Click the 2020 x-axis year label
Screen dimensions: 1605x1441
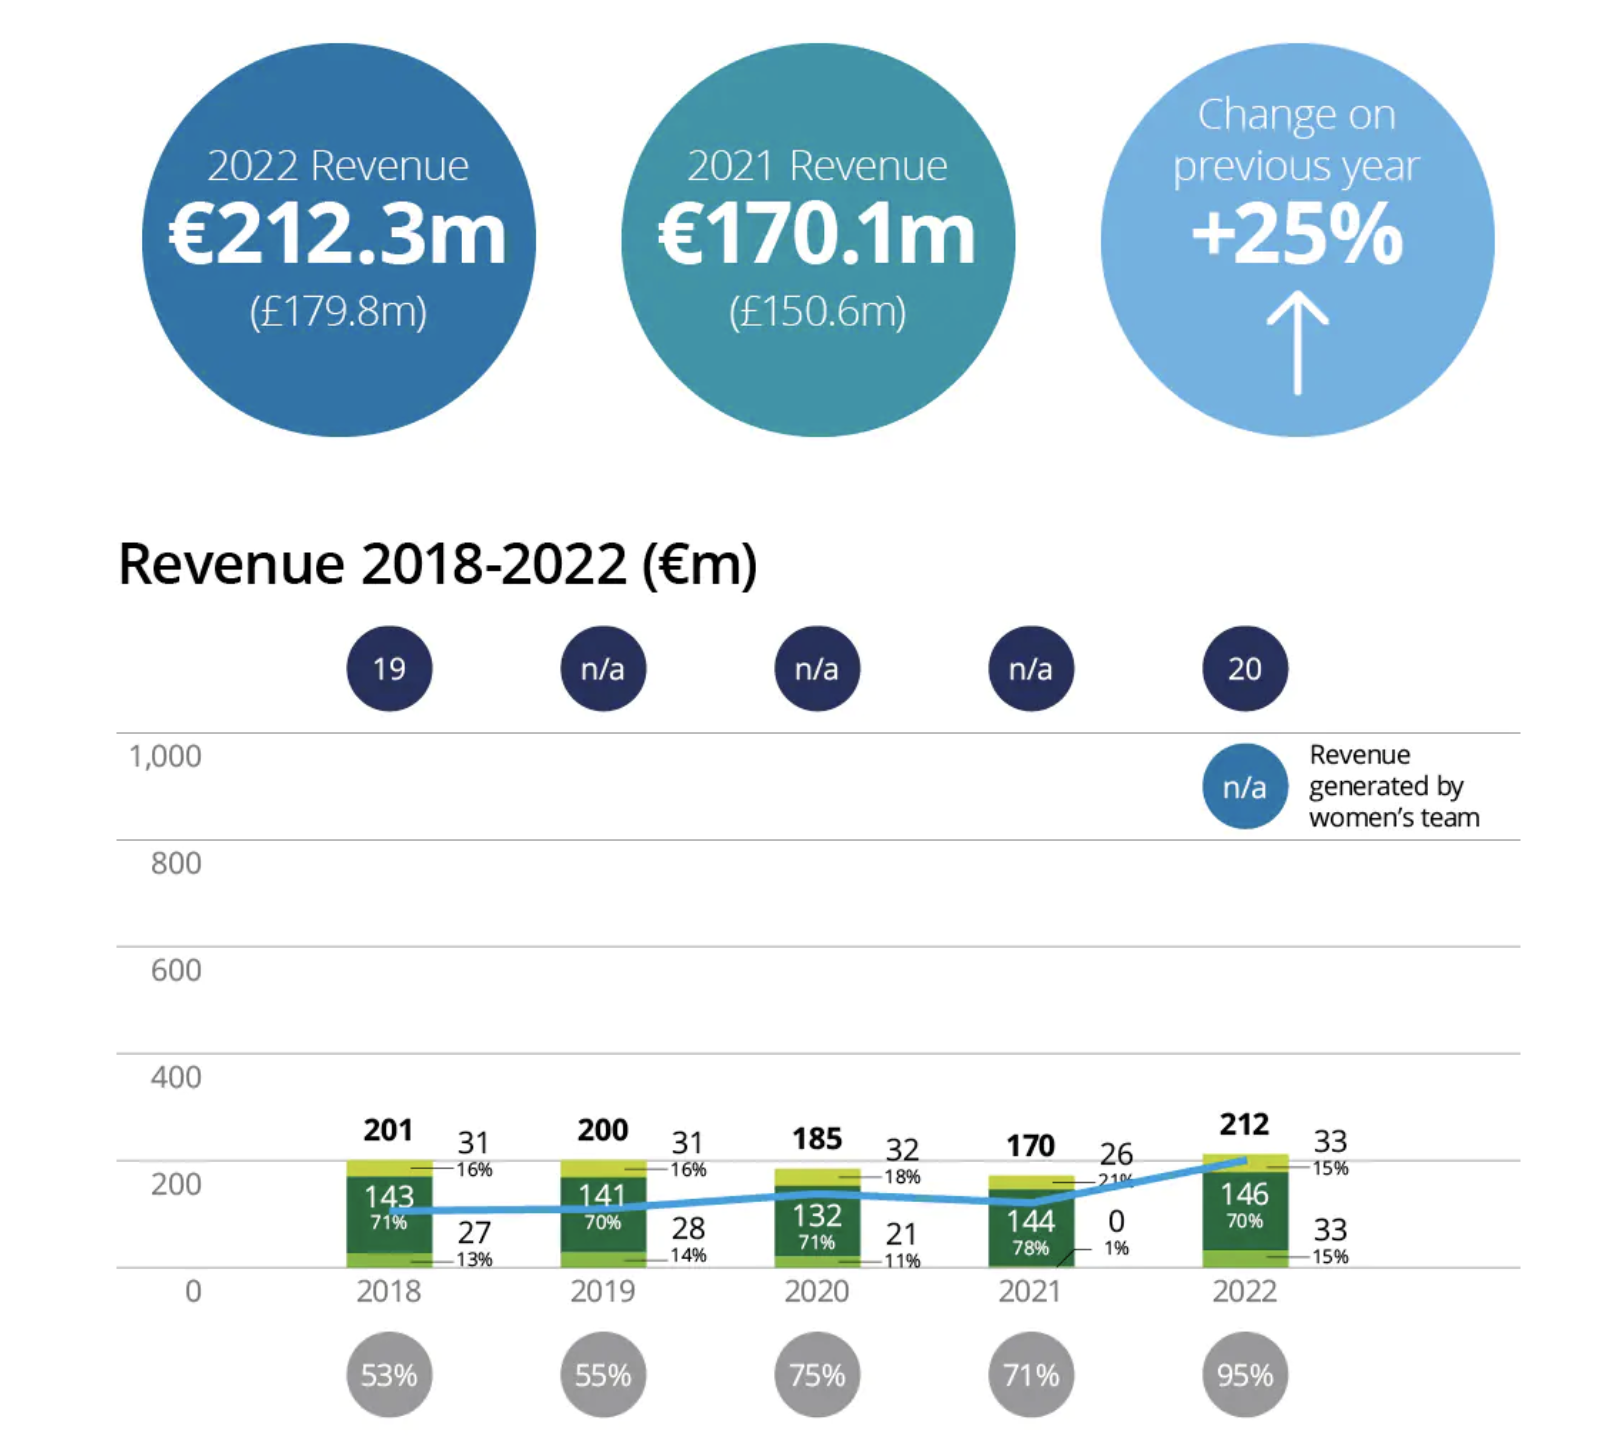(817, 1291)
